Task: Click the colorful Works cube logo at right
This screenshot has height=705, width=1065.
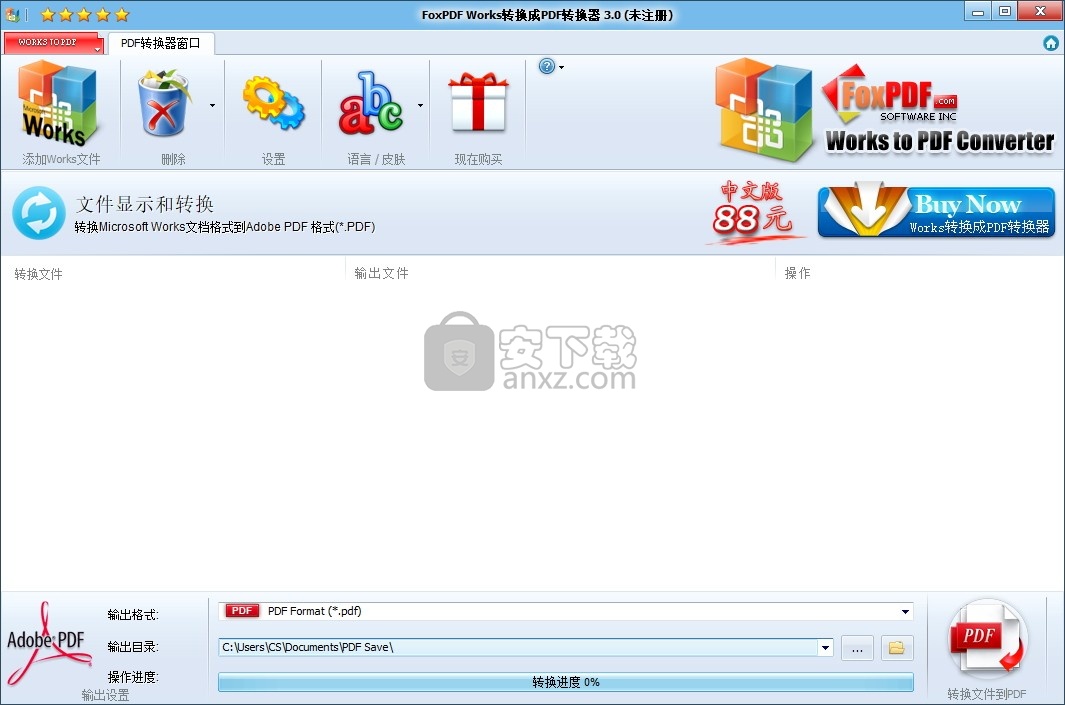Action: point(764,110)
